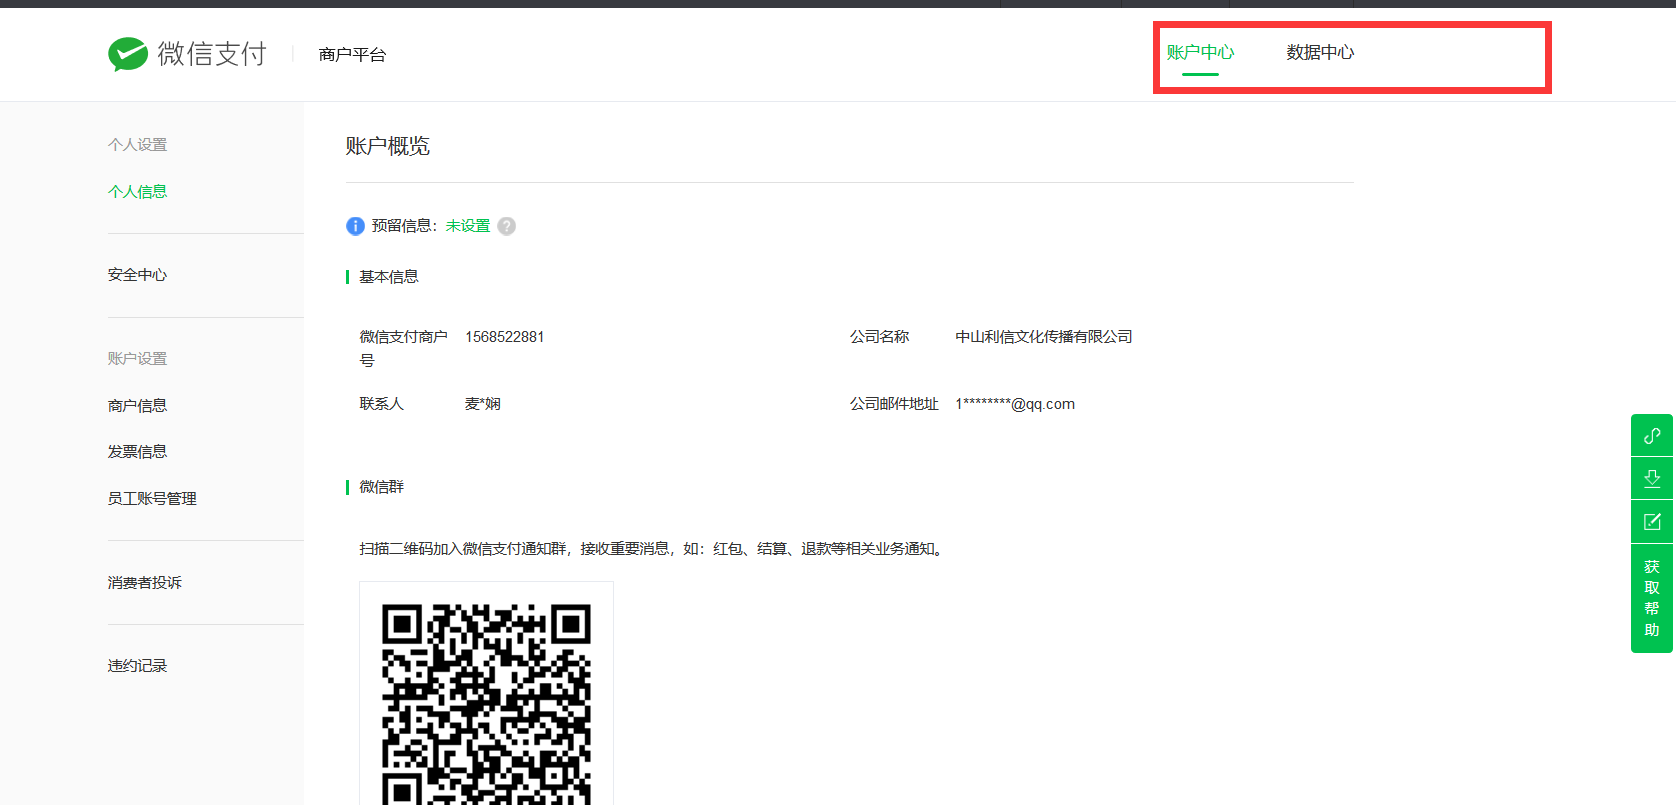Click the link icon in the green side panel
1676x805 pixels.
(x=1652, y=435)
